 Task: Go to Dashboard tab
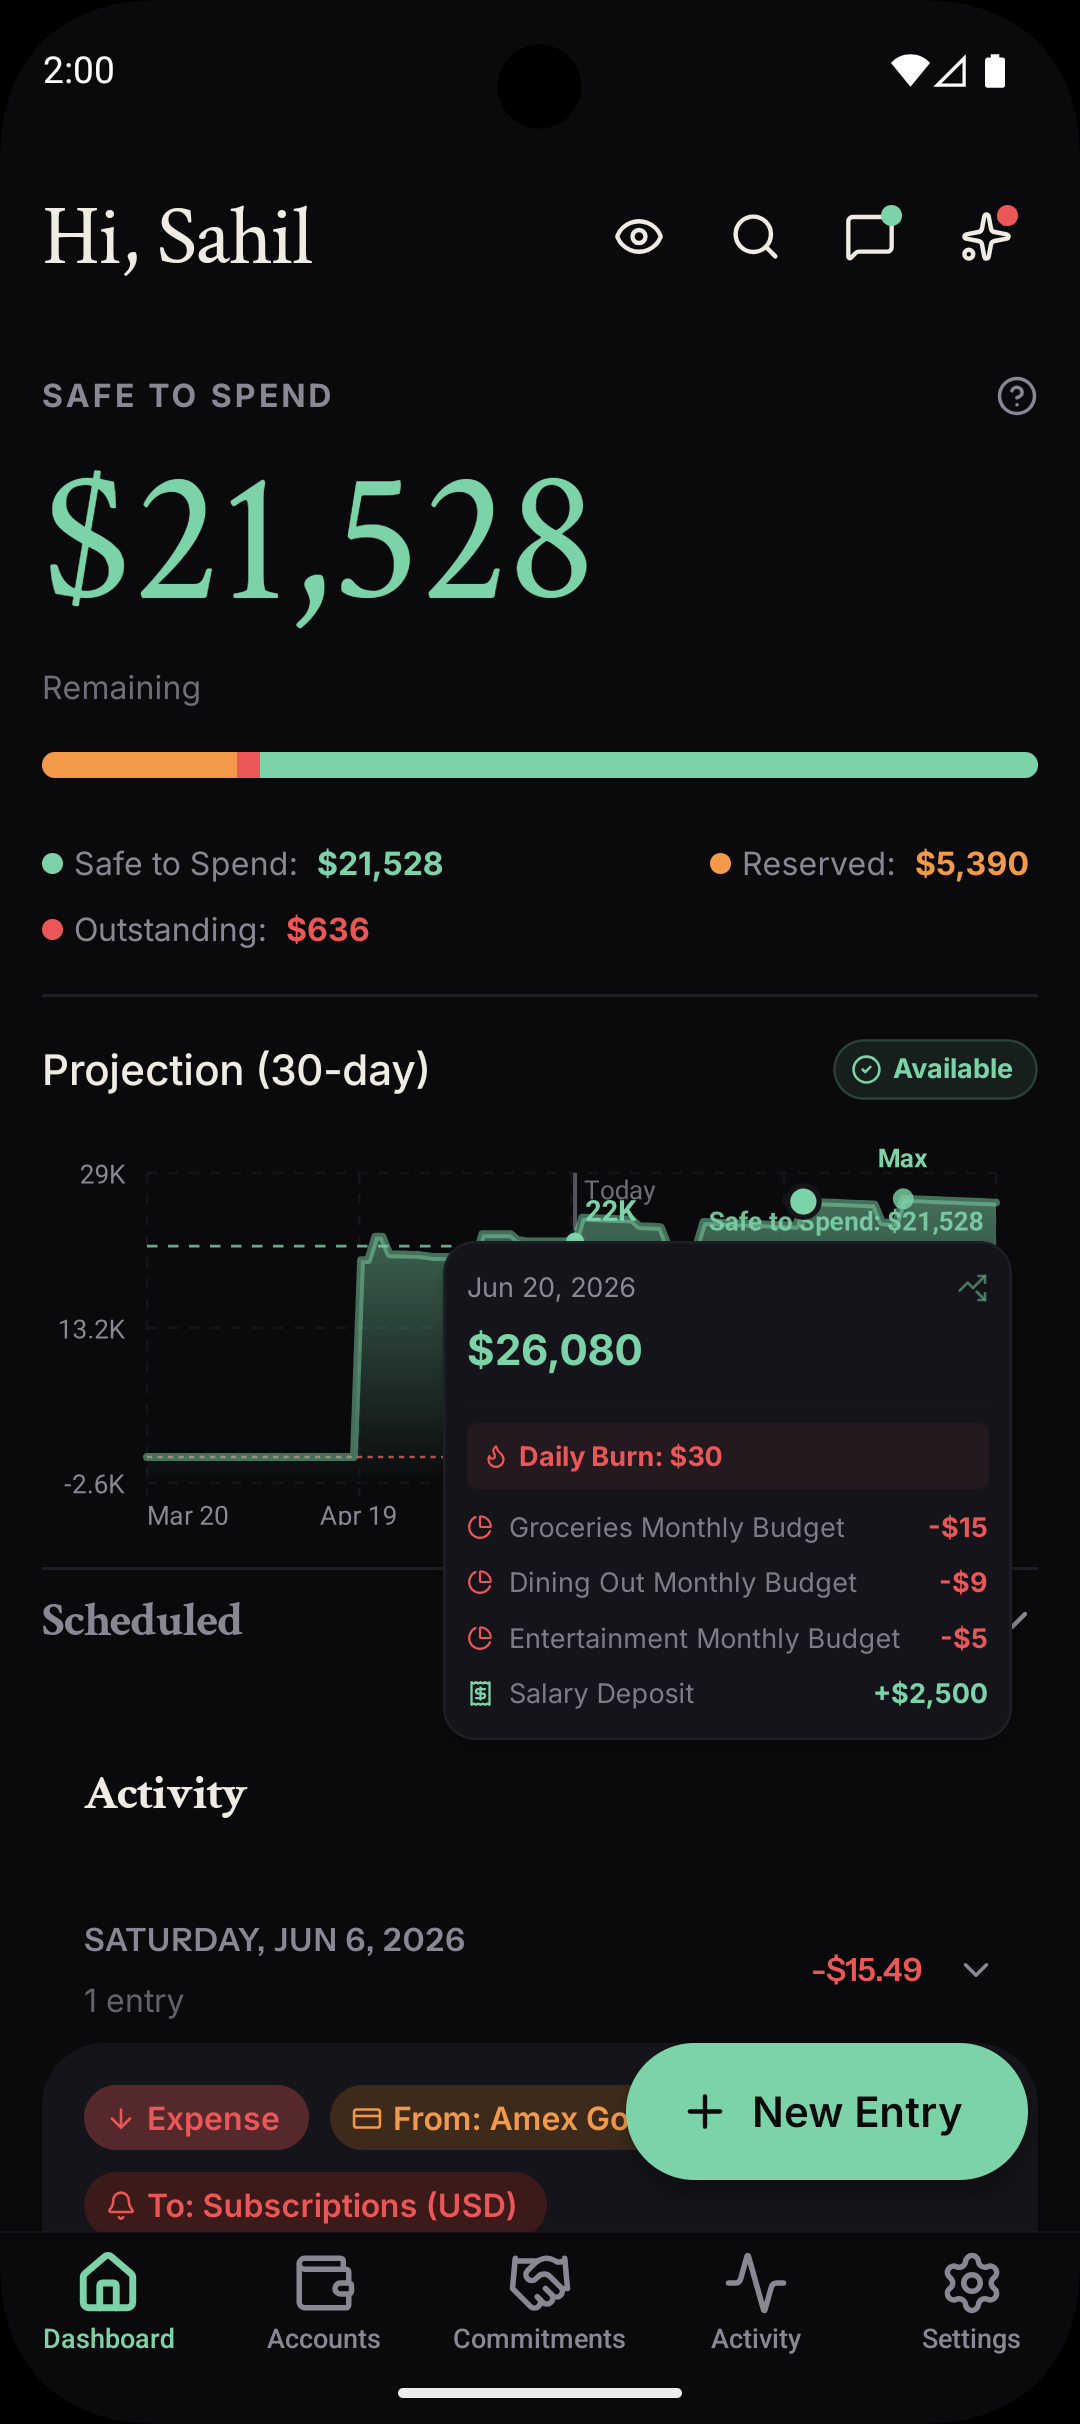tap(108, 2301)
